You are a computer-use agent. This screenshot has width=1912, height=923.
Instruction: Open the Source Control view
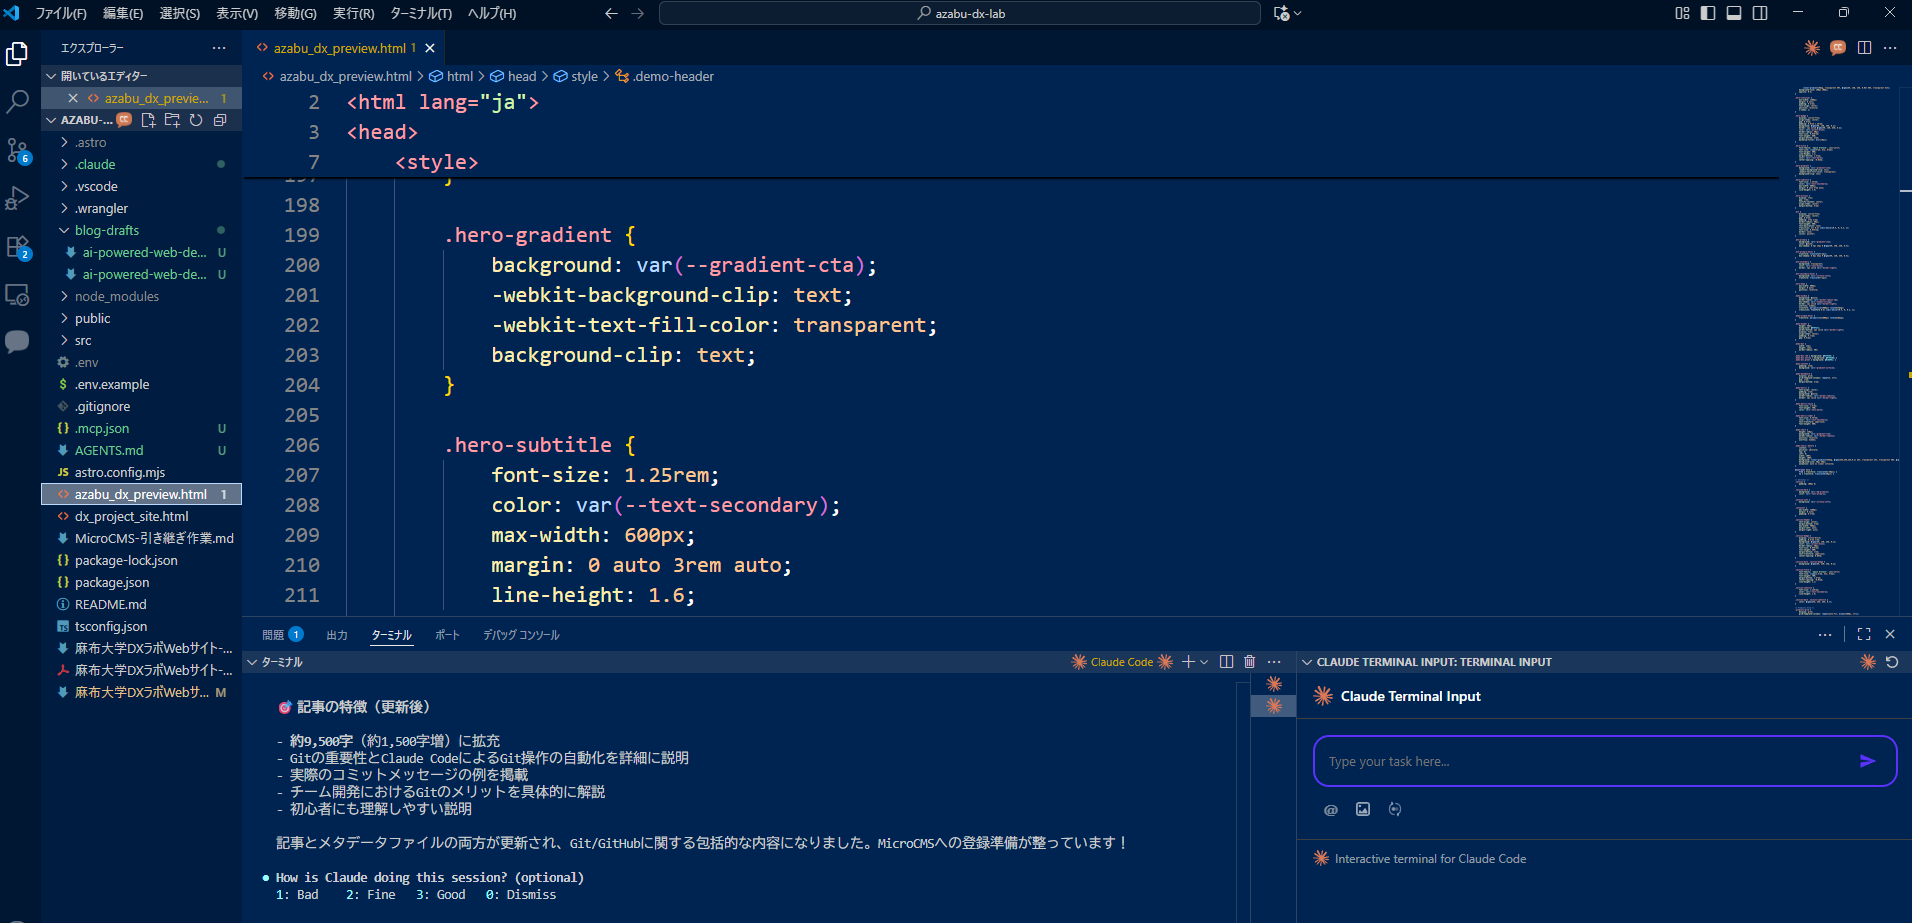pyautogui.click(x=17, y=150)
